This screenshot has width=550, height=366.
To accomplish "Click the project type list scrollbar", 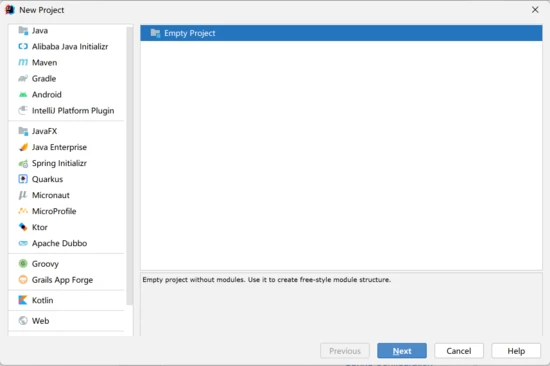I will [x=129, y=166].
